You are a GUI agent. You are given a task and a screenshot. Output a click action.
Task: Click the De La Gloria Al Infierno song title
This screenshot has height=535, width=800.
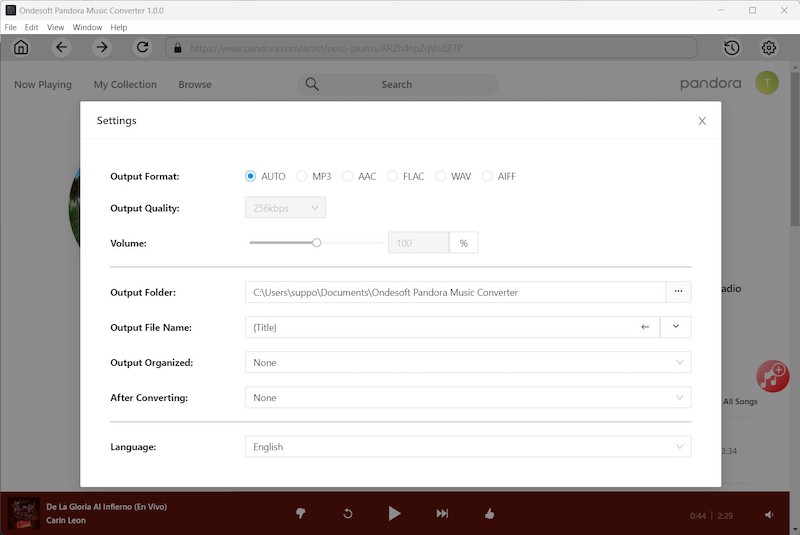tap(107, 506)
